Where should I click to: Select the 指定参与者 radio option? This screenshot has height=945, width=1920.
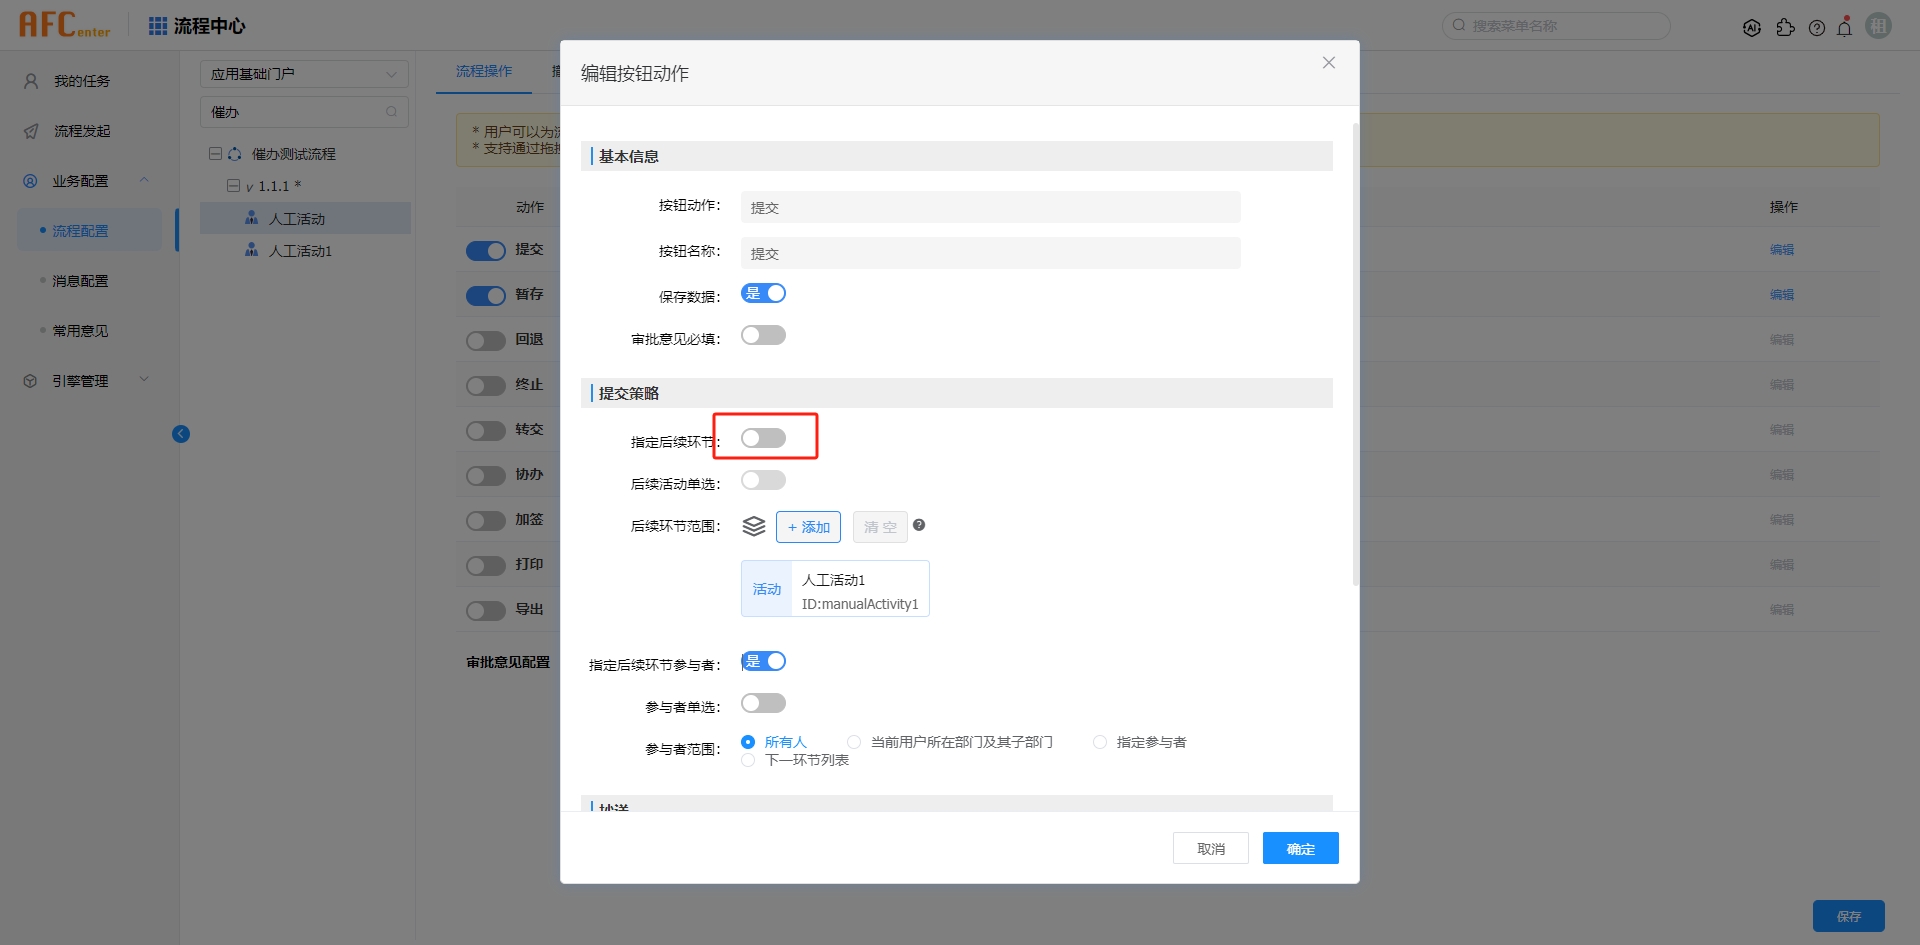(x=1100, y=742)
